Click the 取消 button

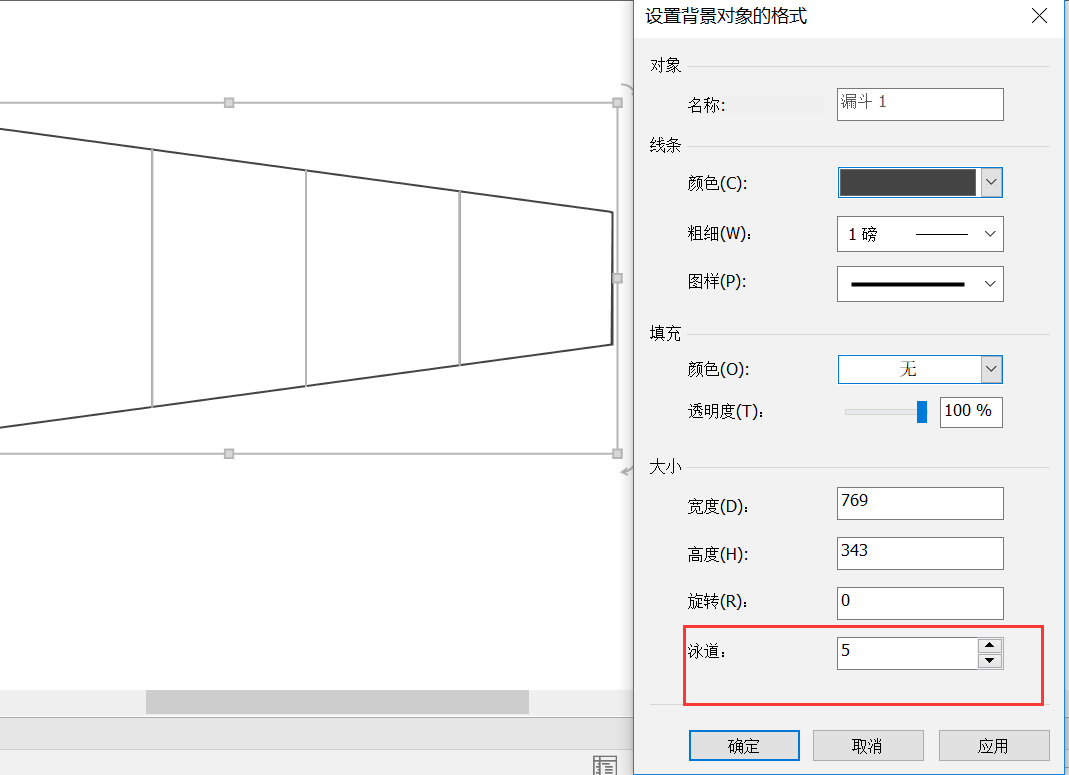click(x=867, y=746)
